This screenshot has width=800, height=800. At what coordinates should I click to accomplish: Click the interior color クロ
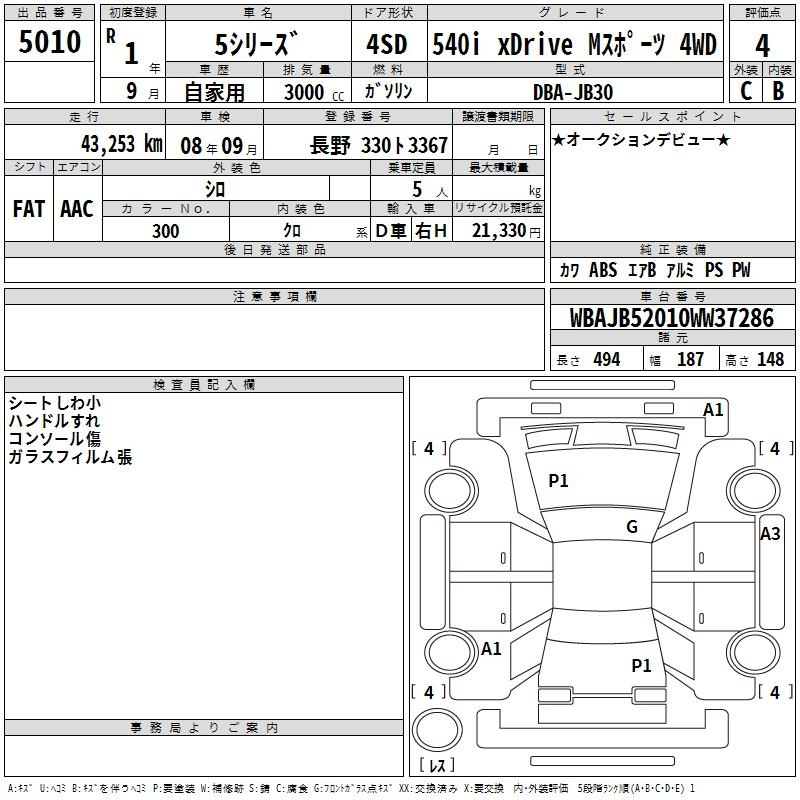[x=292, y=231]
